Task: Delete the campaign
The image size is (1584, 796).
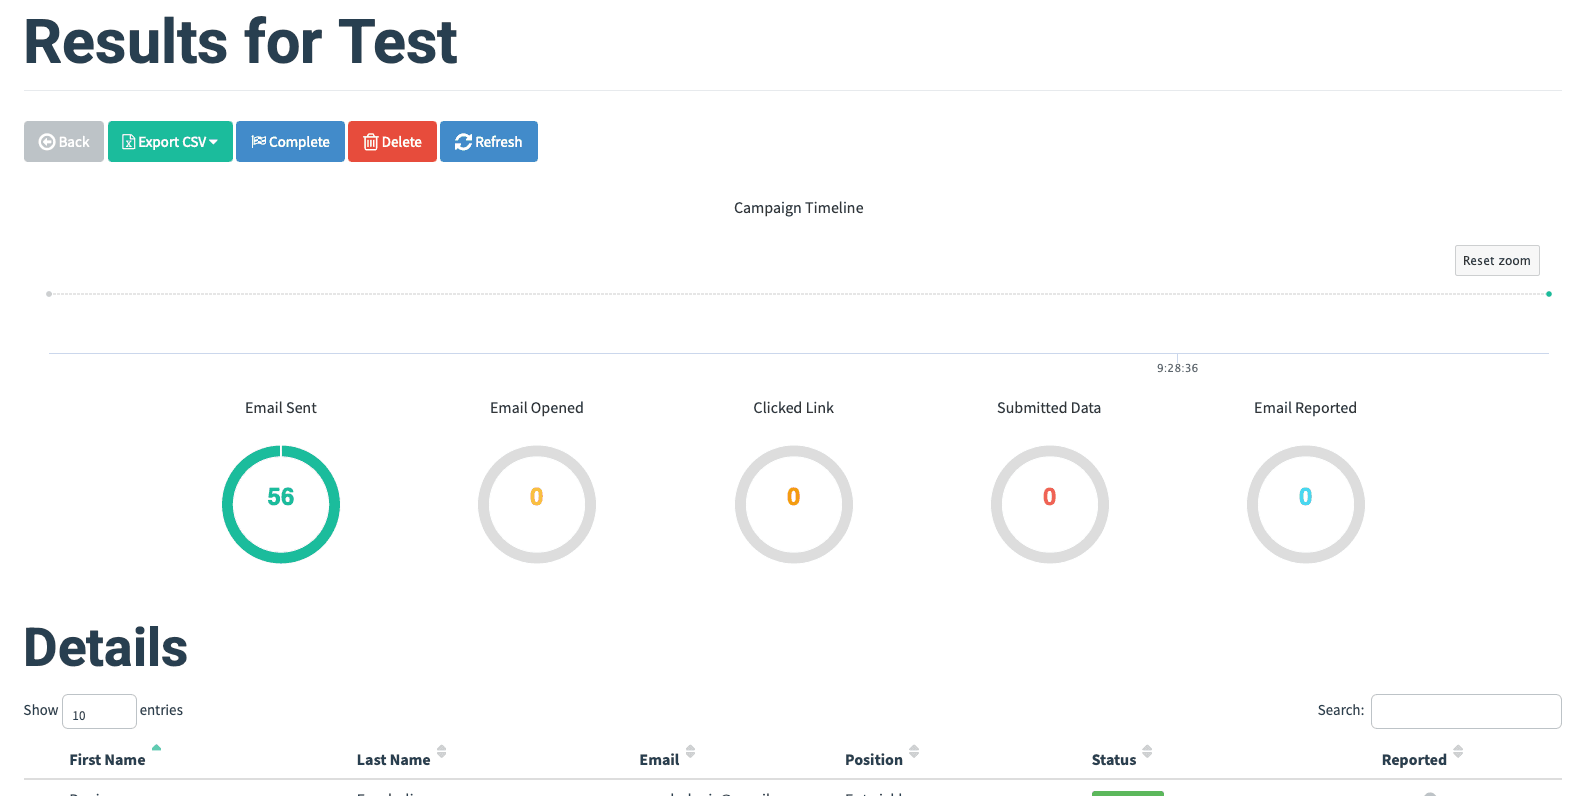Action: (x=392, y=142)
